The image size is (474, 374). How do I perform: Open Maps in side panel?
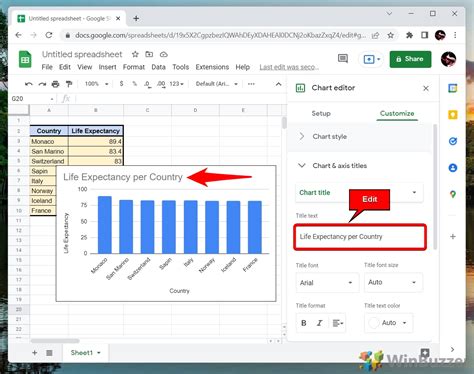pyautogui.click(x=453, y=194)
